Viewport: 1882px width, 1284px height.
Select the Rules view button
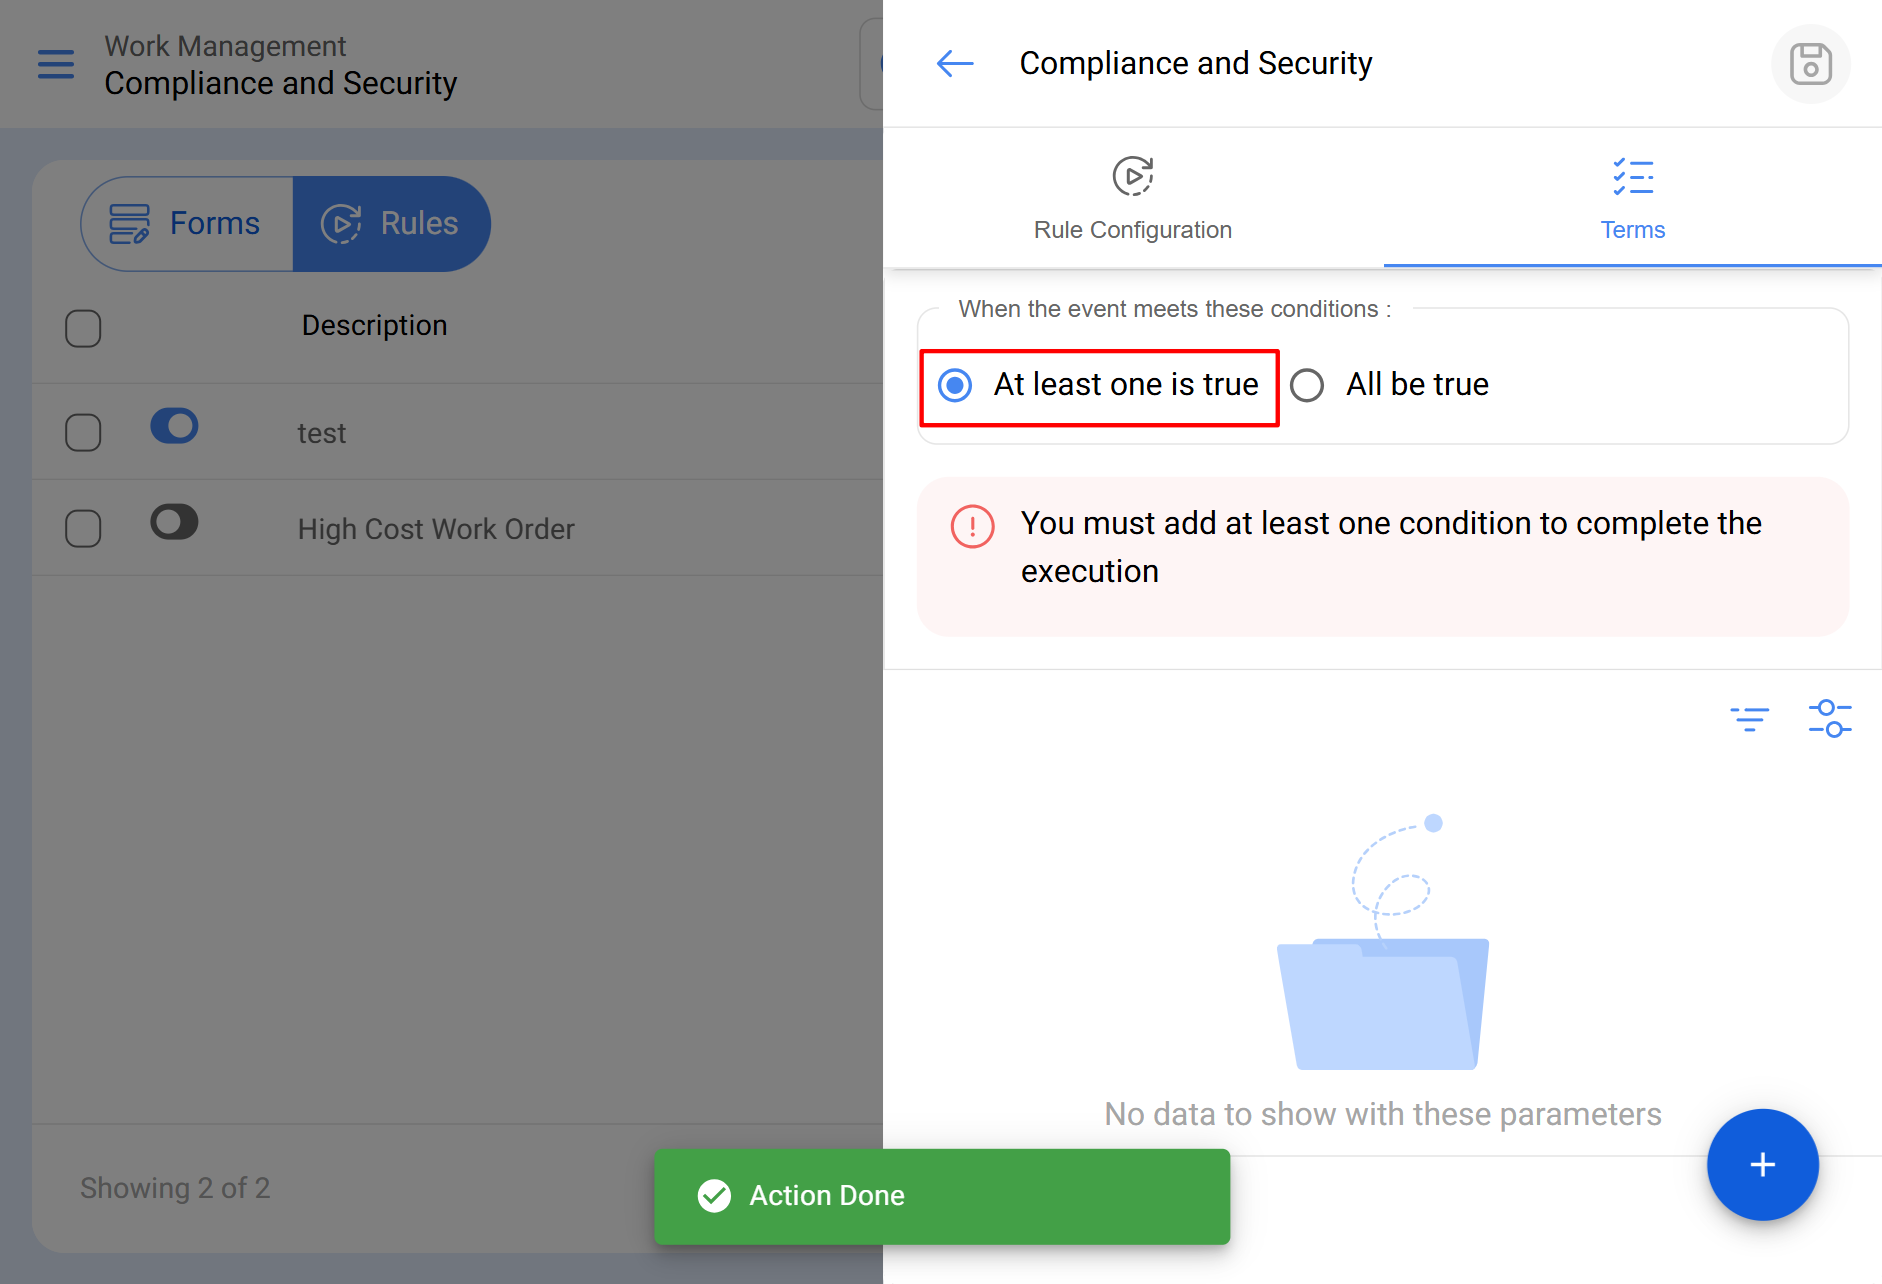tap(391, 223)
